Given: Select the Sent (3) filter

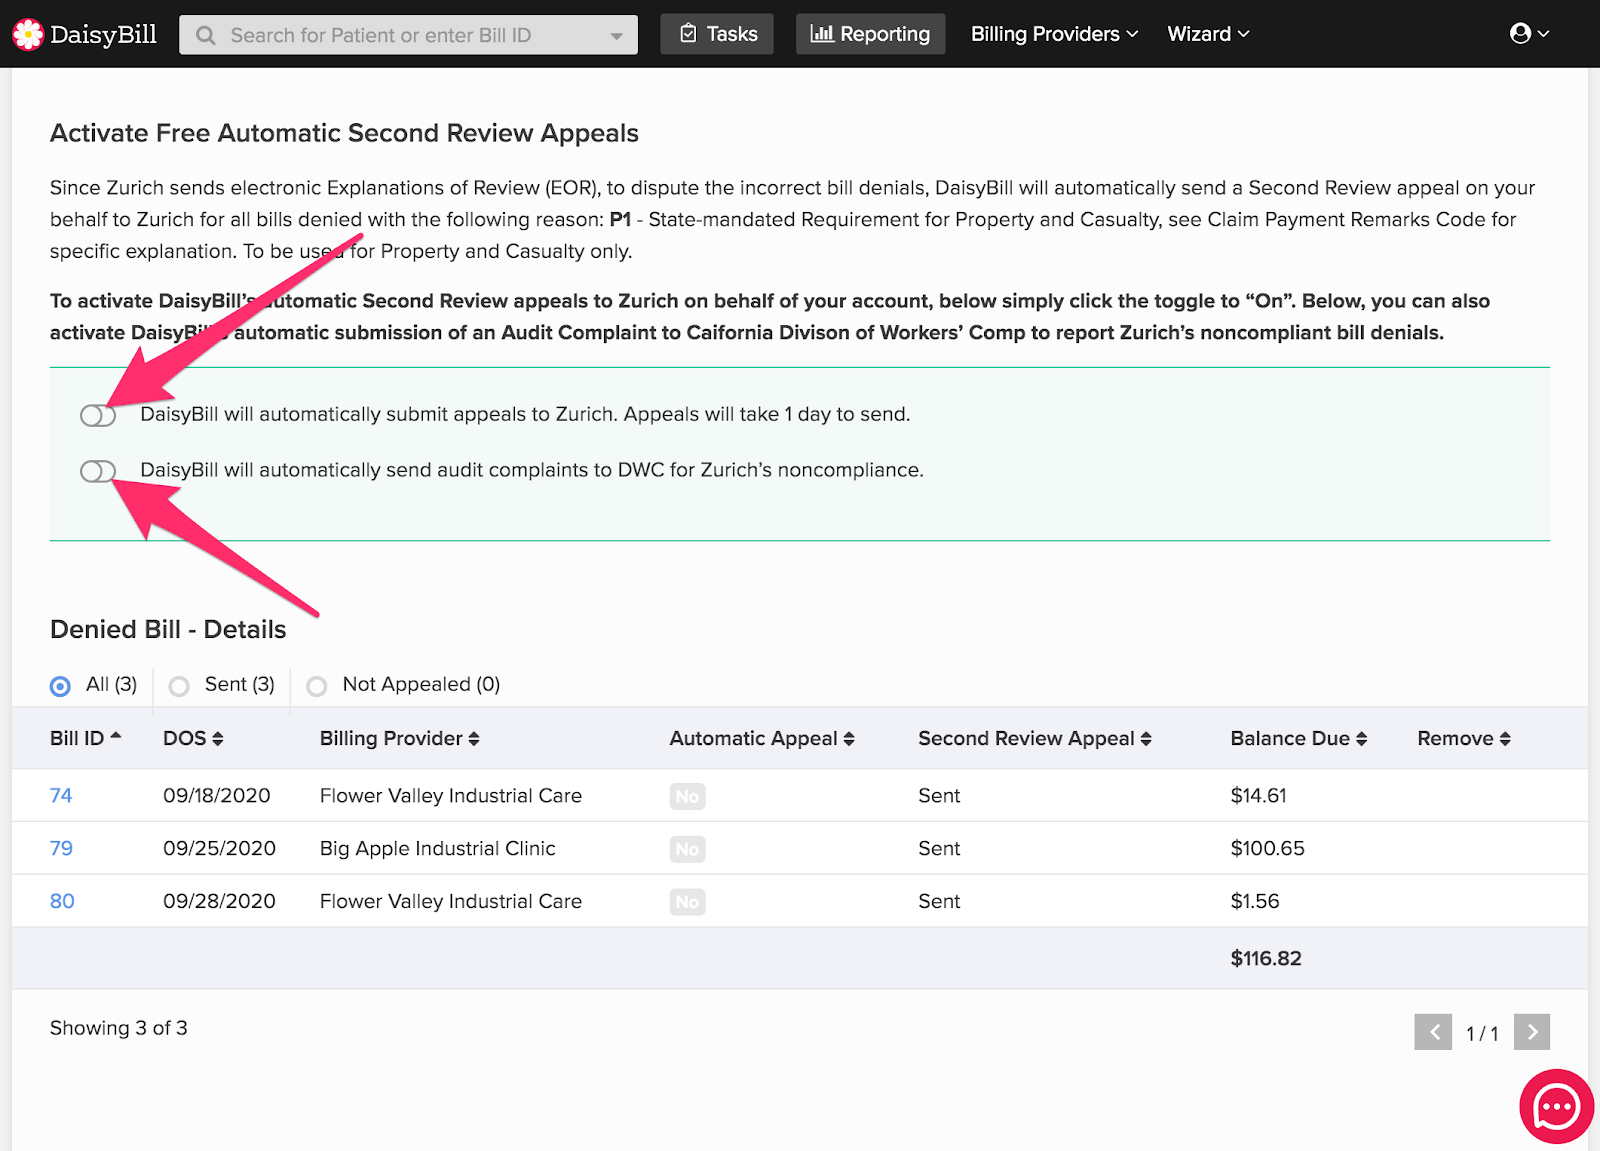Looking at the screenshot, I should coord(179,686).
